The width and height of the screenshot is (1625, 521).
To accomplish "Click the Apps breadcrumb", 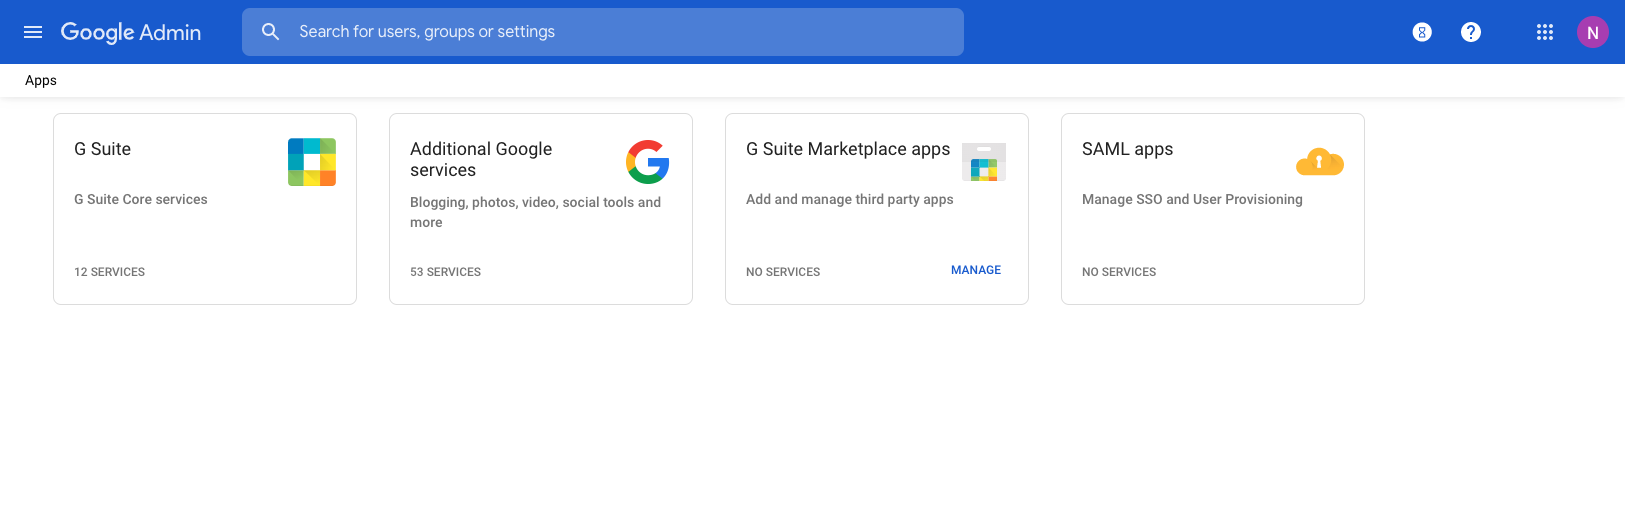I will pos(41,80).
